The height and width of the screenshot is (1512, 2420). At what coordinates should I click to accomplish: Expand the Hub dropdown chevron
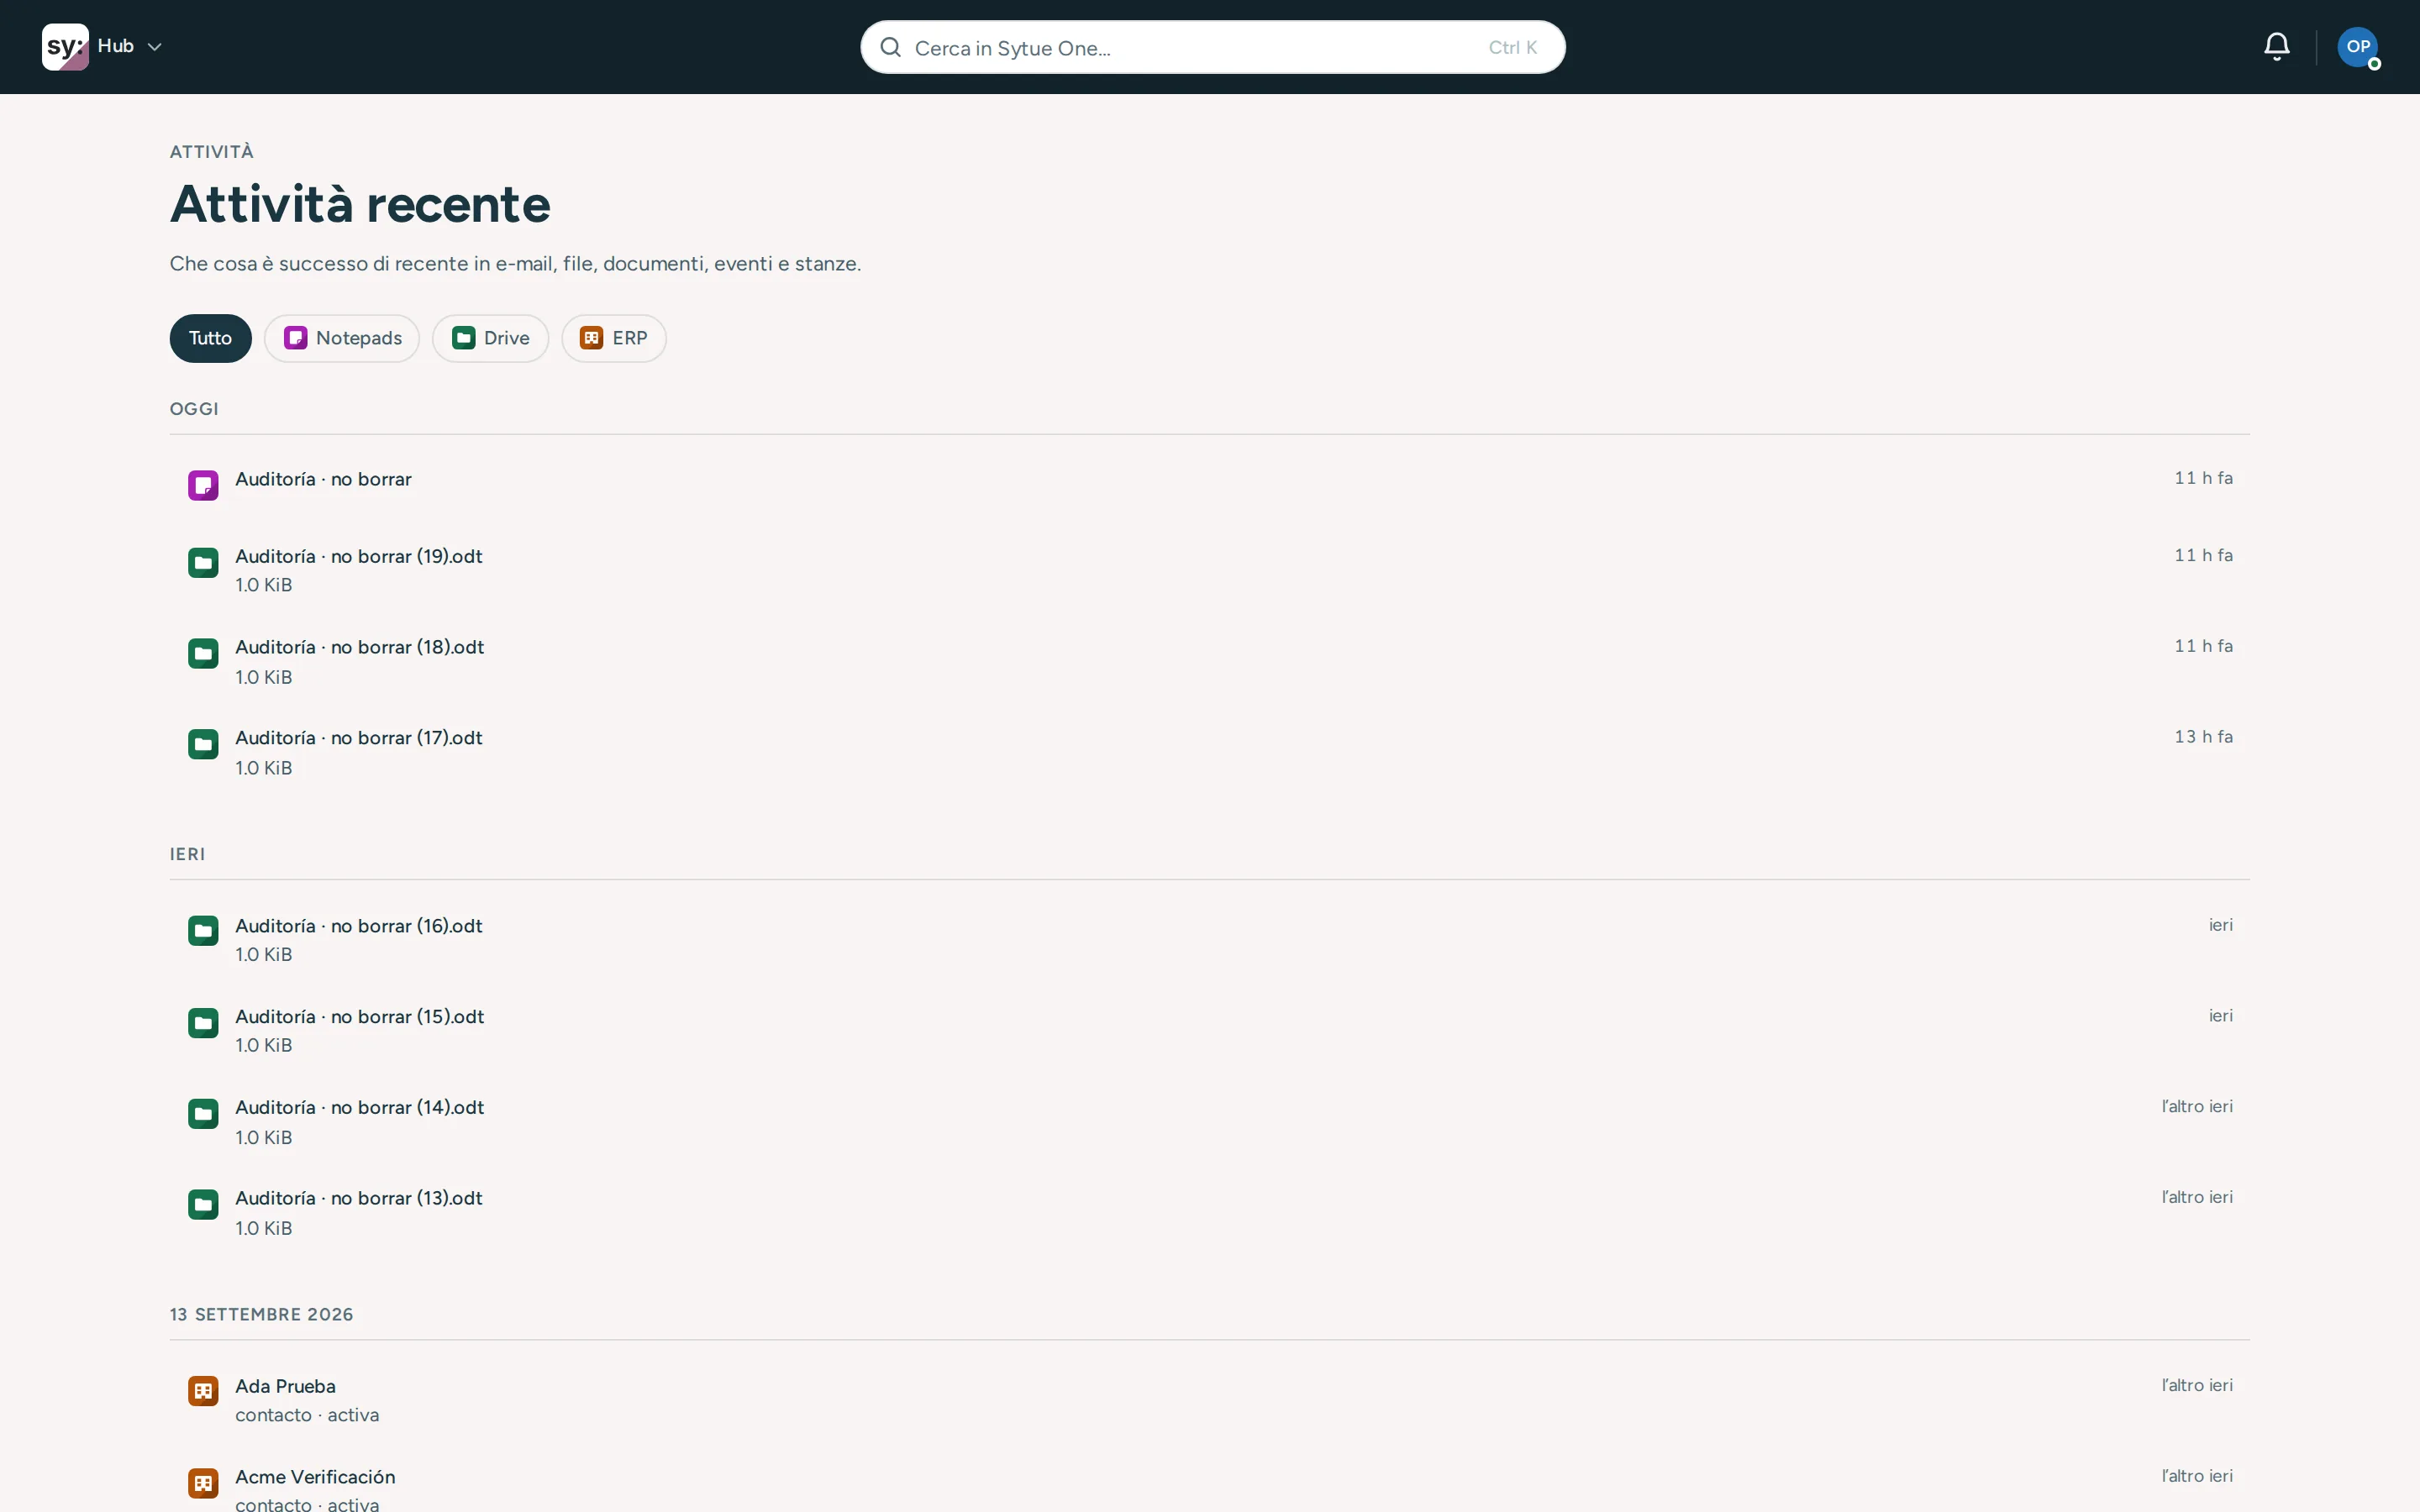(154, 47)
